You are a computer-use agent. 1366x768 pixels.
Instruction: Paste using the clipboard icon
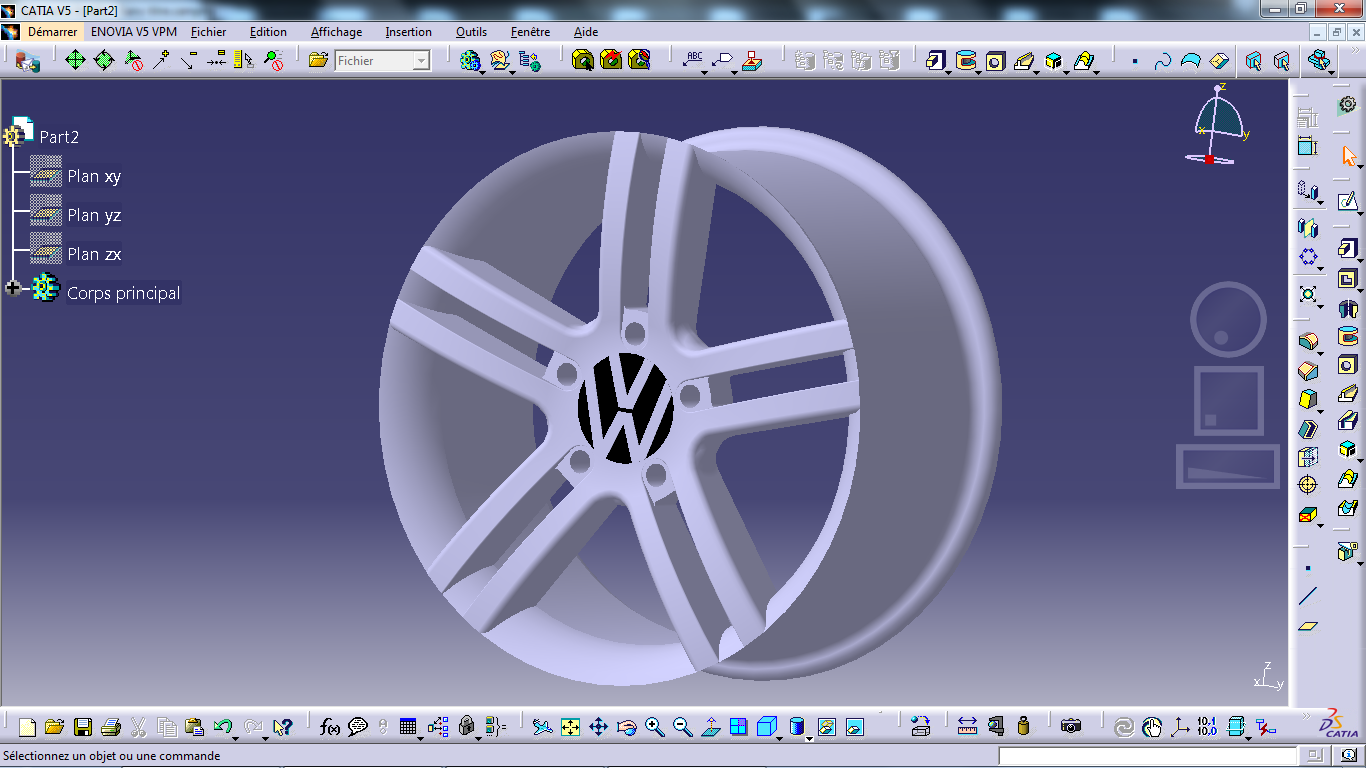click(195, 727)
